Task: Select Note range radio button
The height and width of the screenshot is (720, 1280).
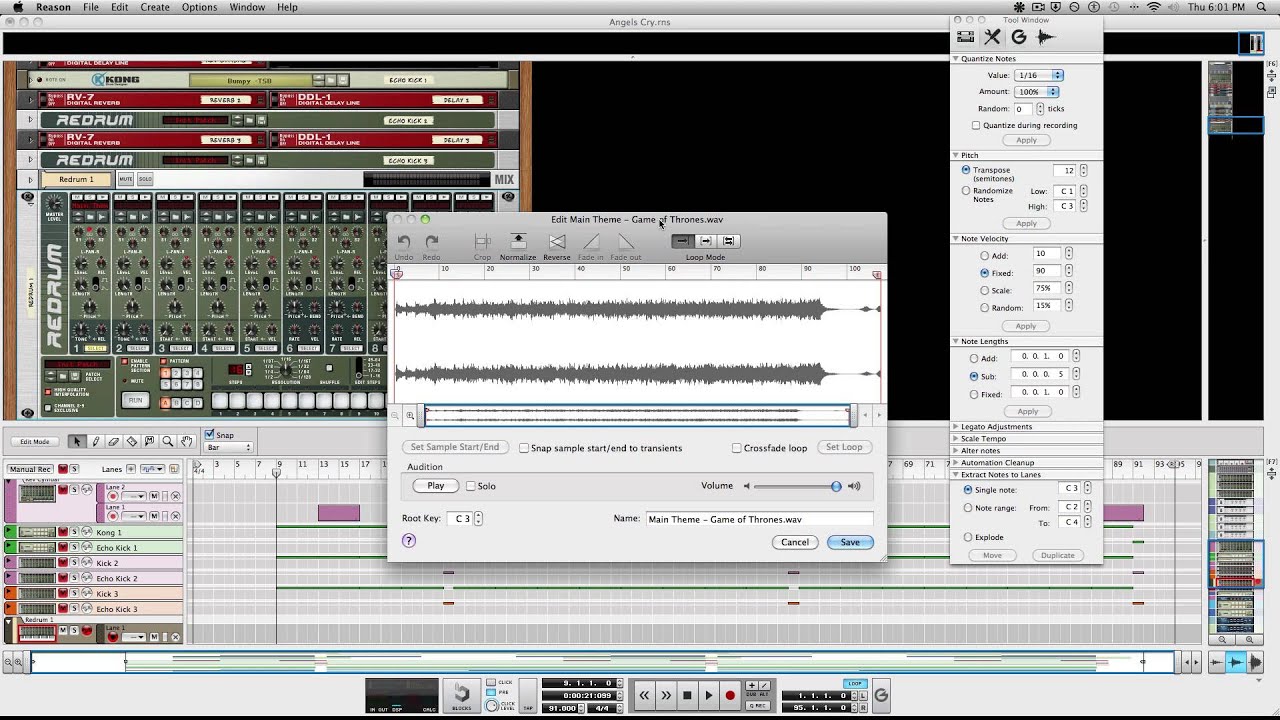Action: click(x=967, y=508)
